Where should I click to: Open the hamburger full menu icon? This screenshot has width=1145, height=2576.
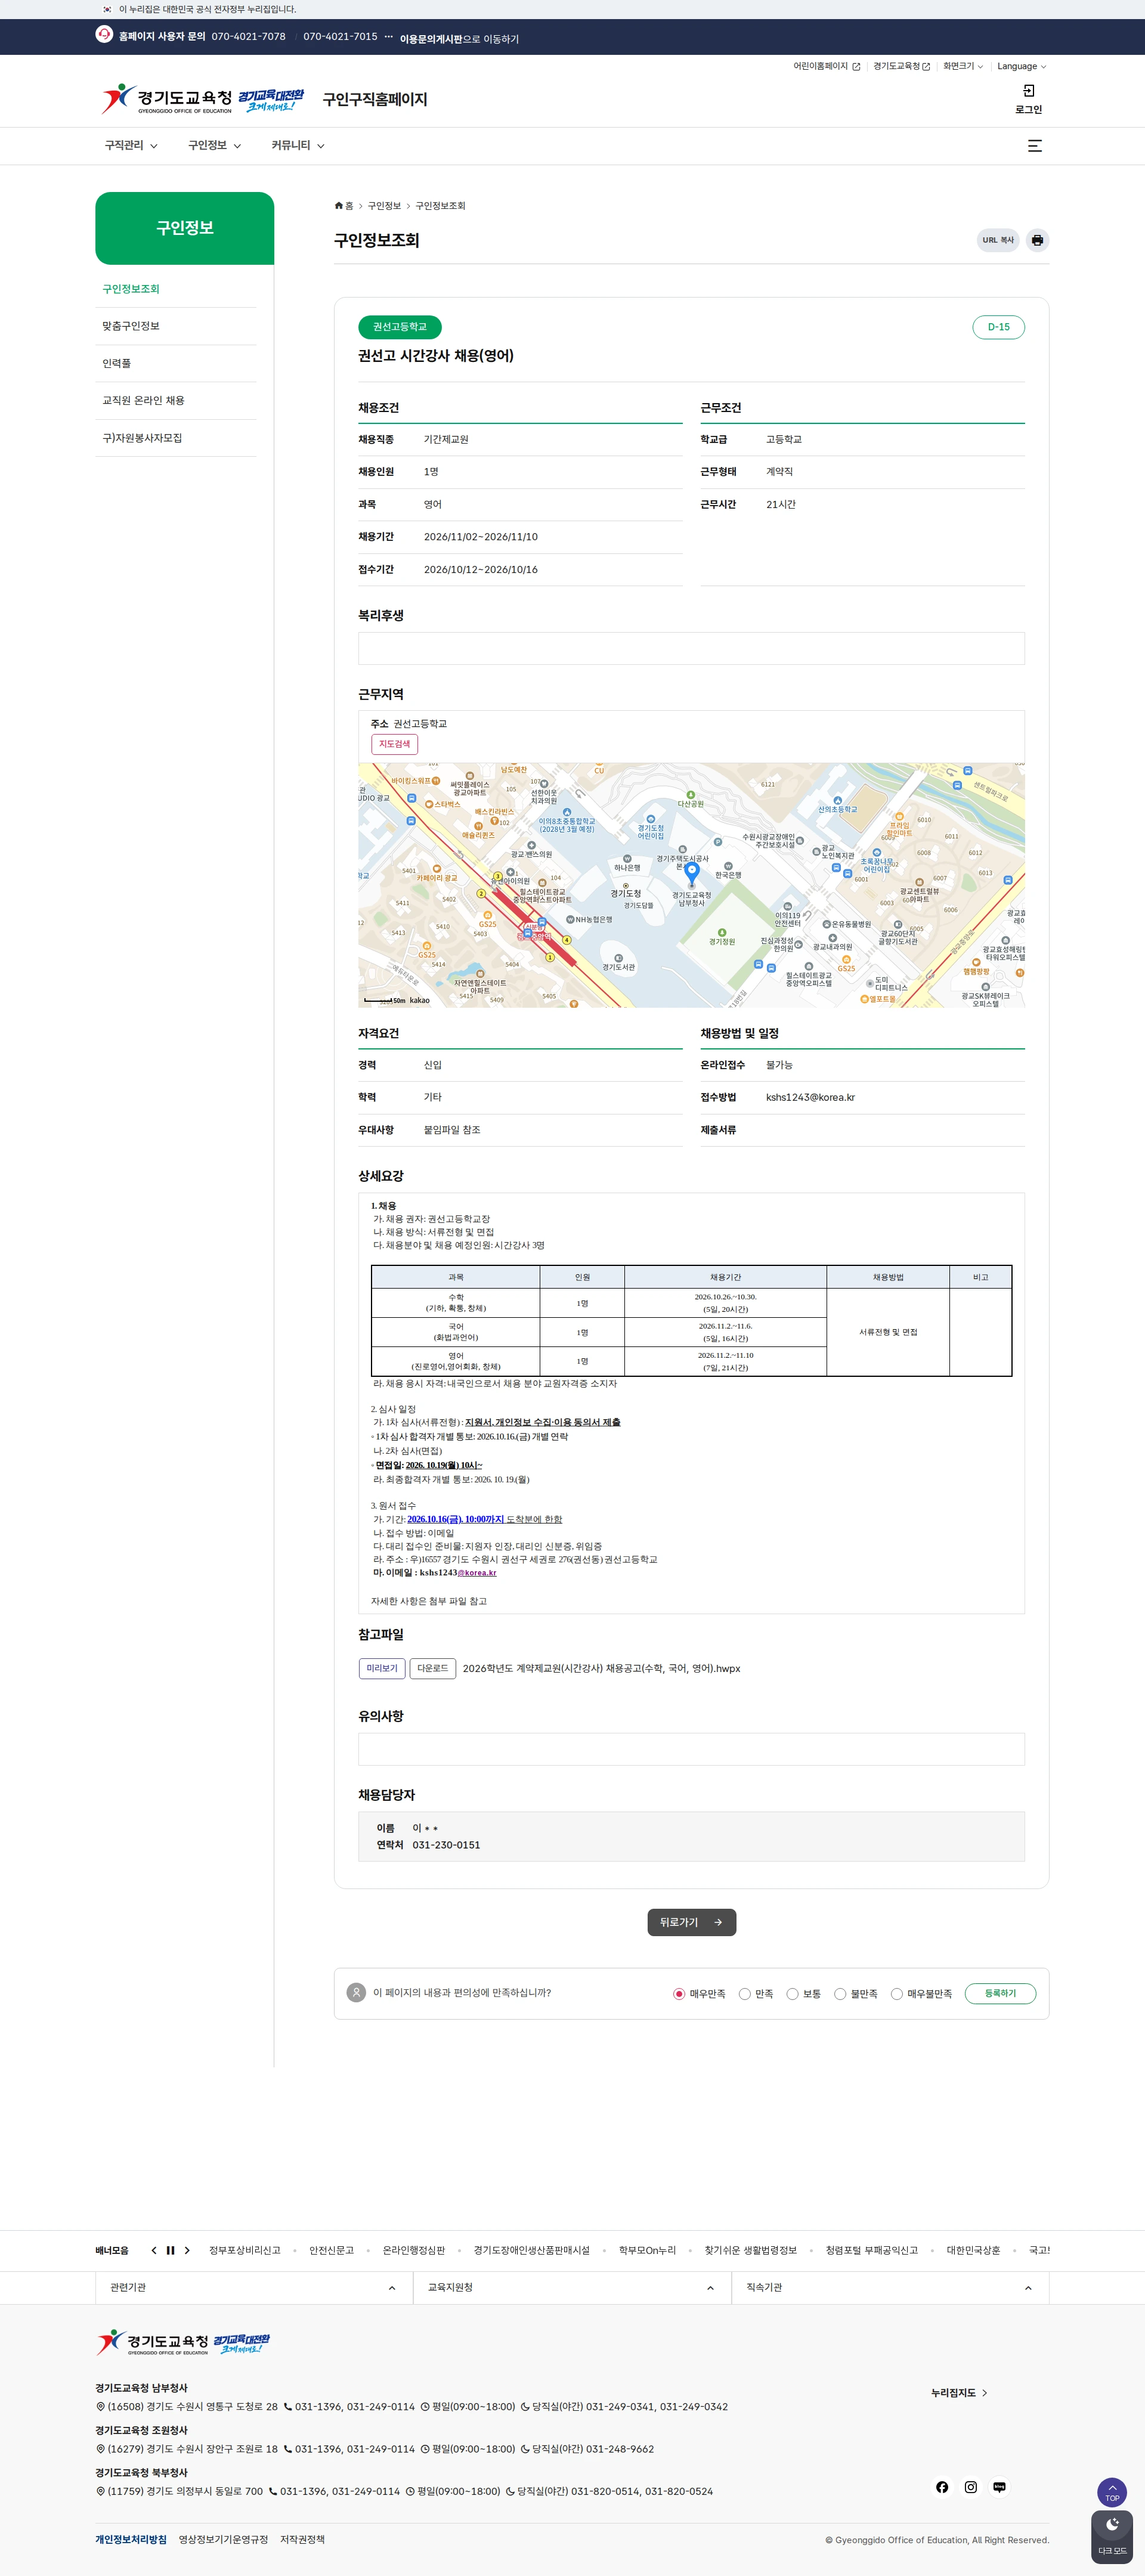pyautogui.click(x=1035, y=146)
